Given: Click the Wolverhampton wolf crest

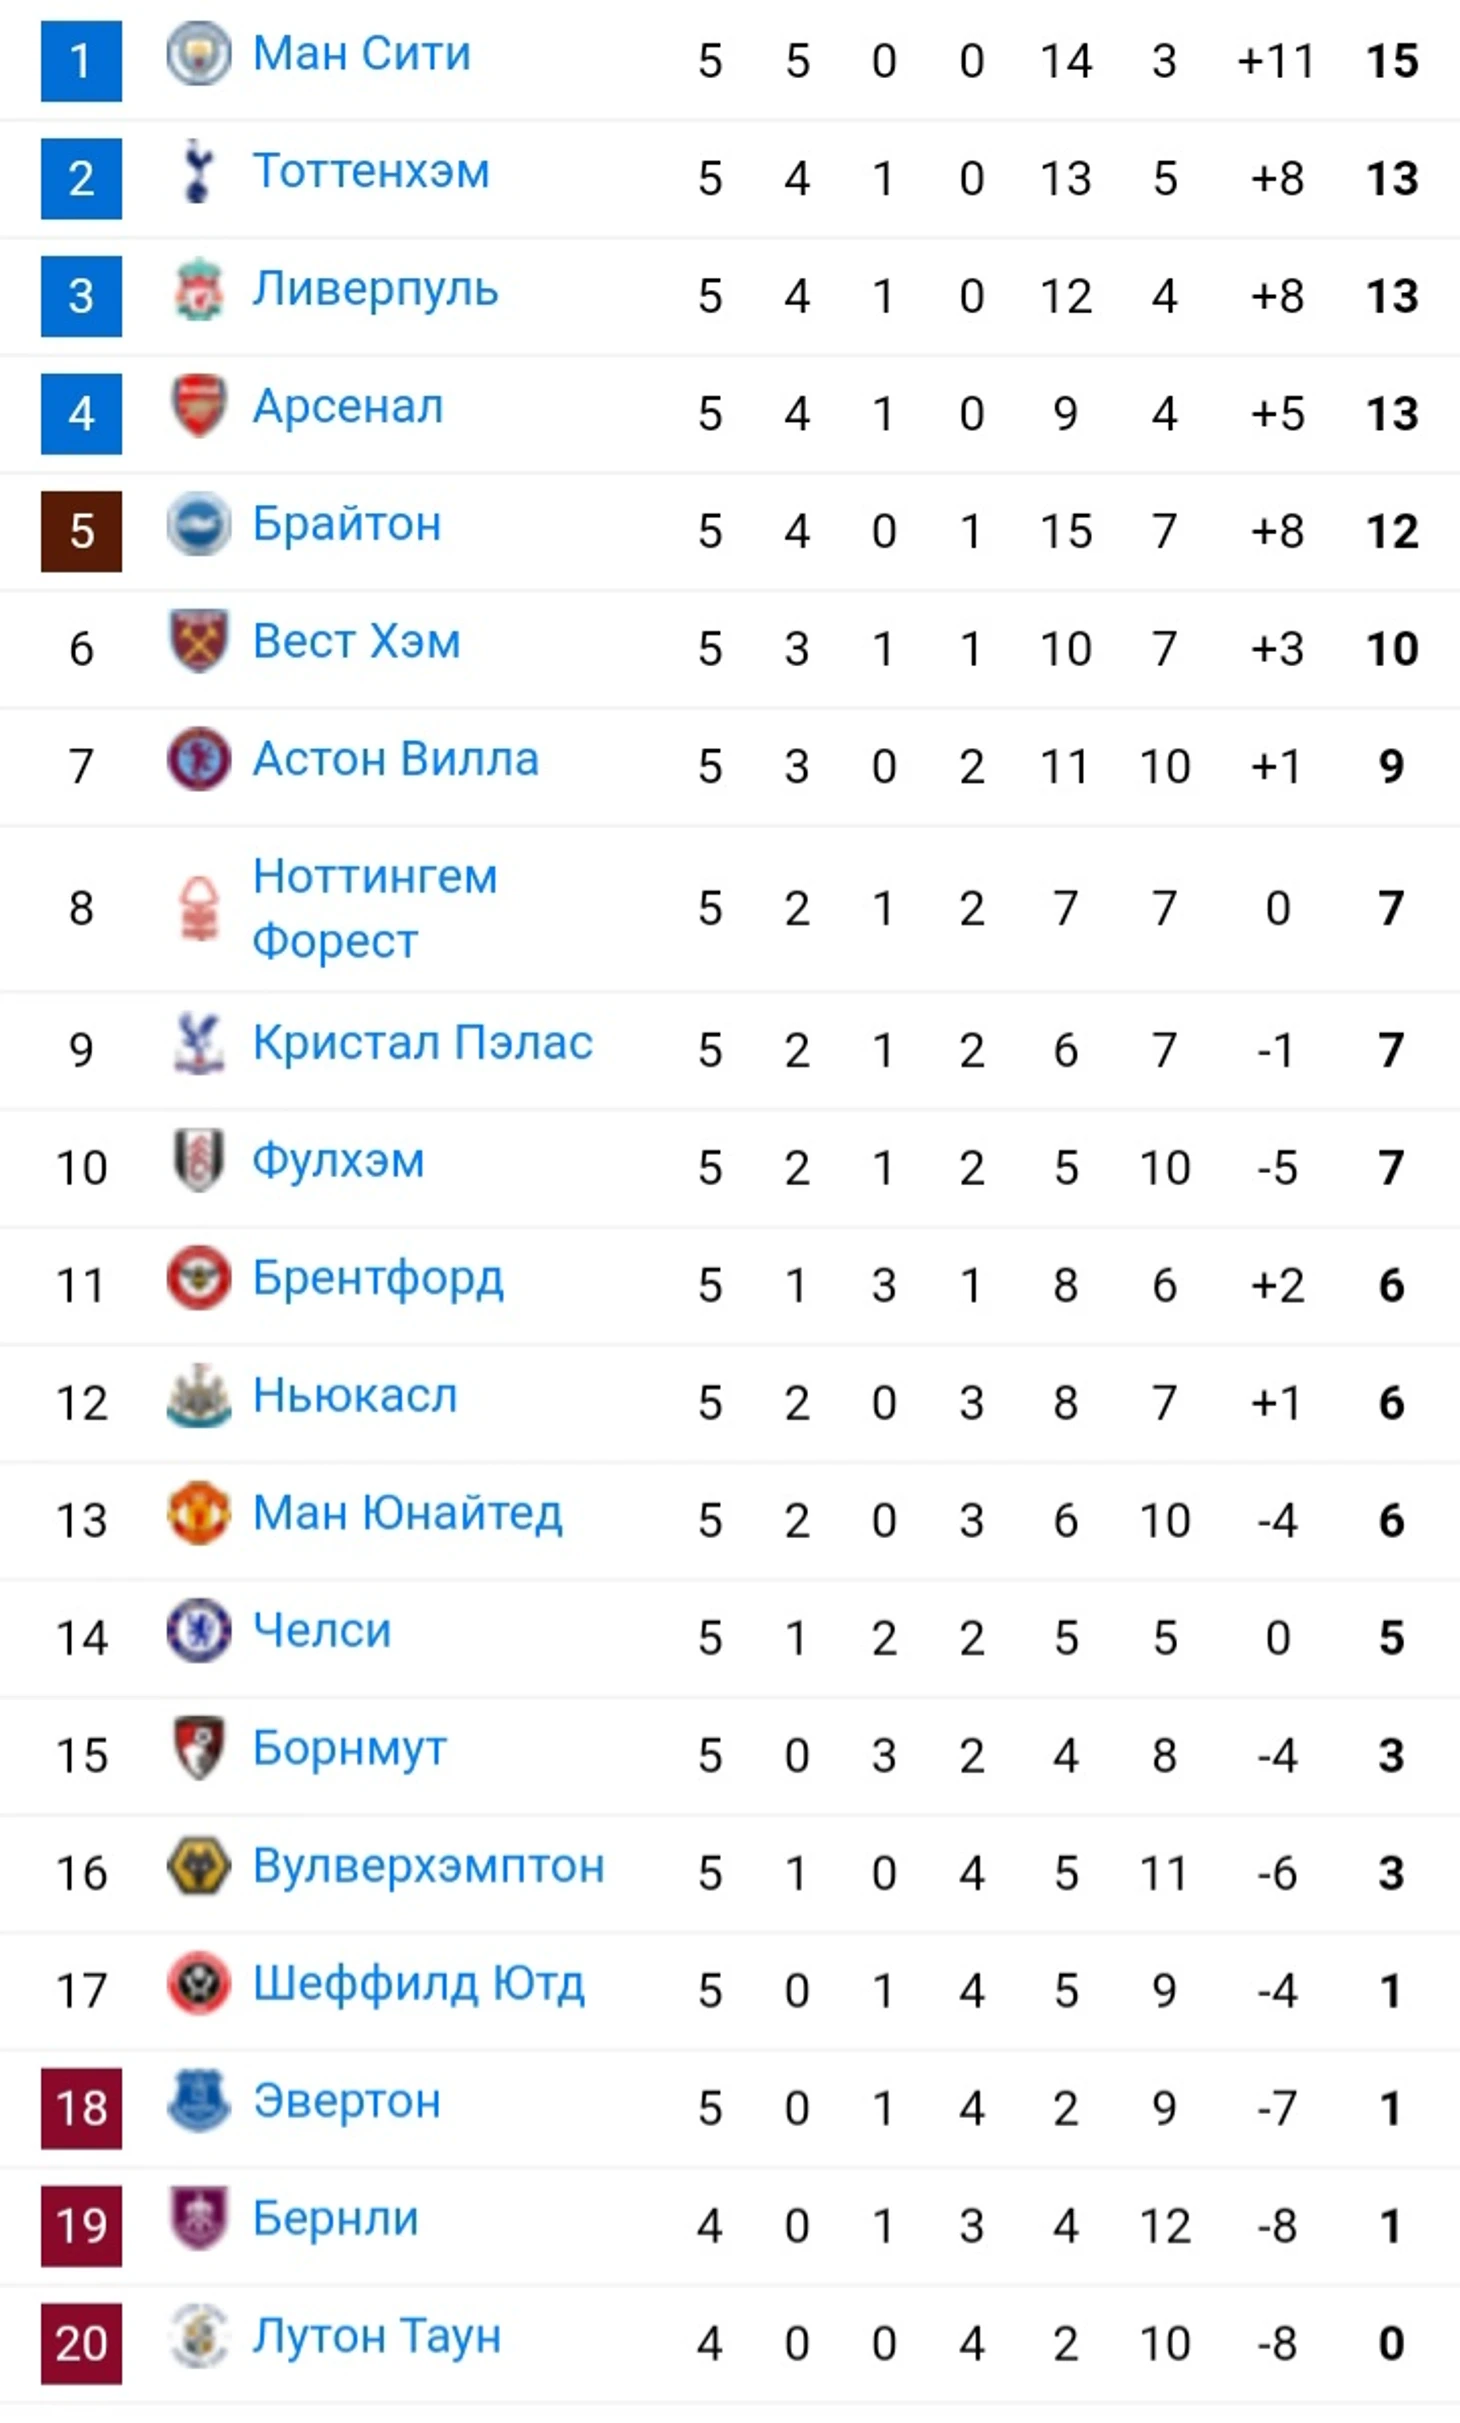Looking at the screenshot, I should pyautogui.click(x=198, y=1866).
